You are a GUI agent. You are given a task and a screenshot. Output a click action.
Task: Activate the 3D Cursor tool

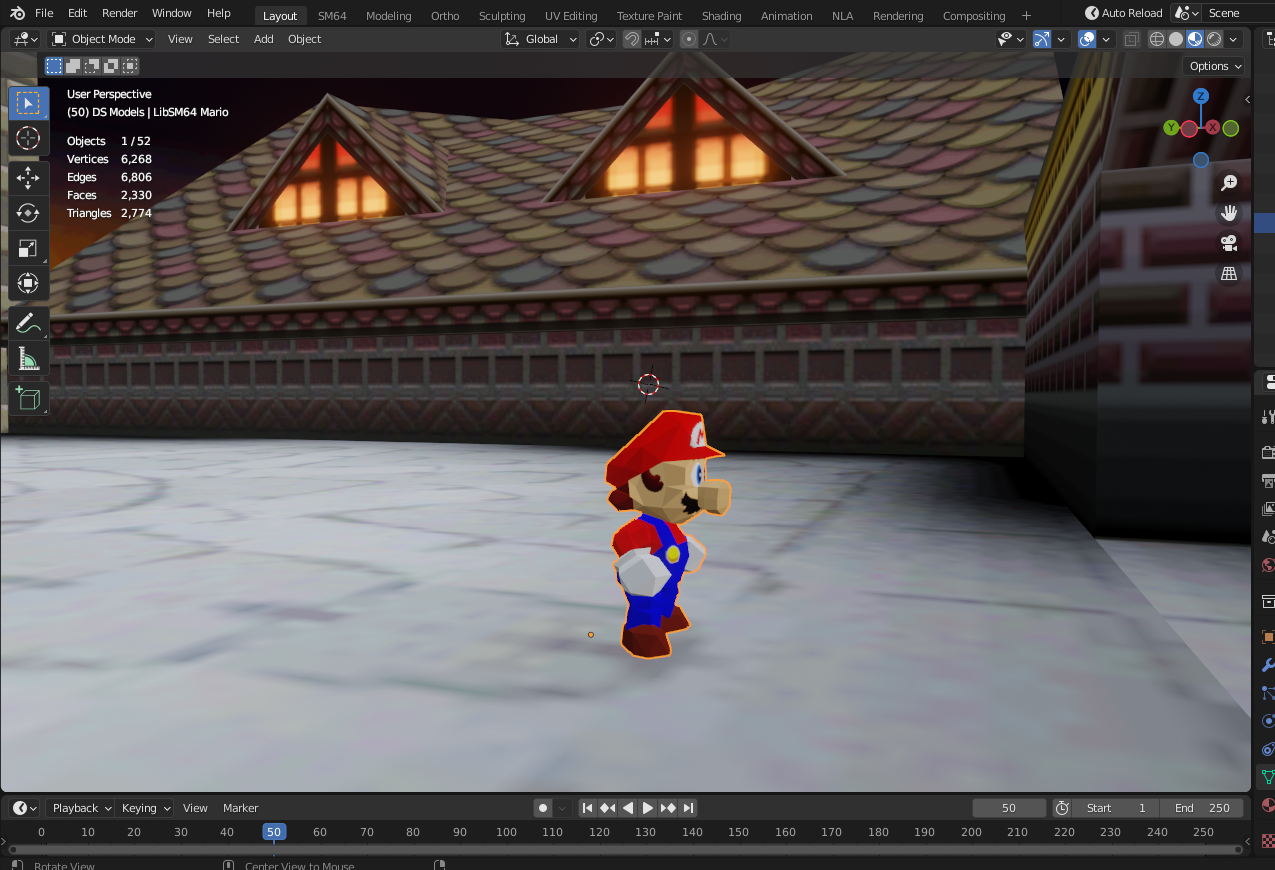click(x=28, y=139)
